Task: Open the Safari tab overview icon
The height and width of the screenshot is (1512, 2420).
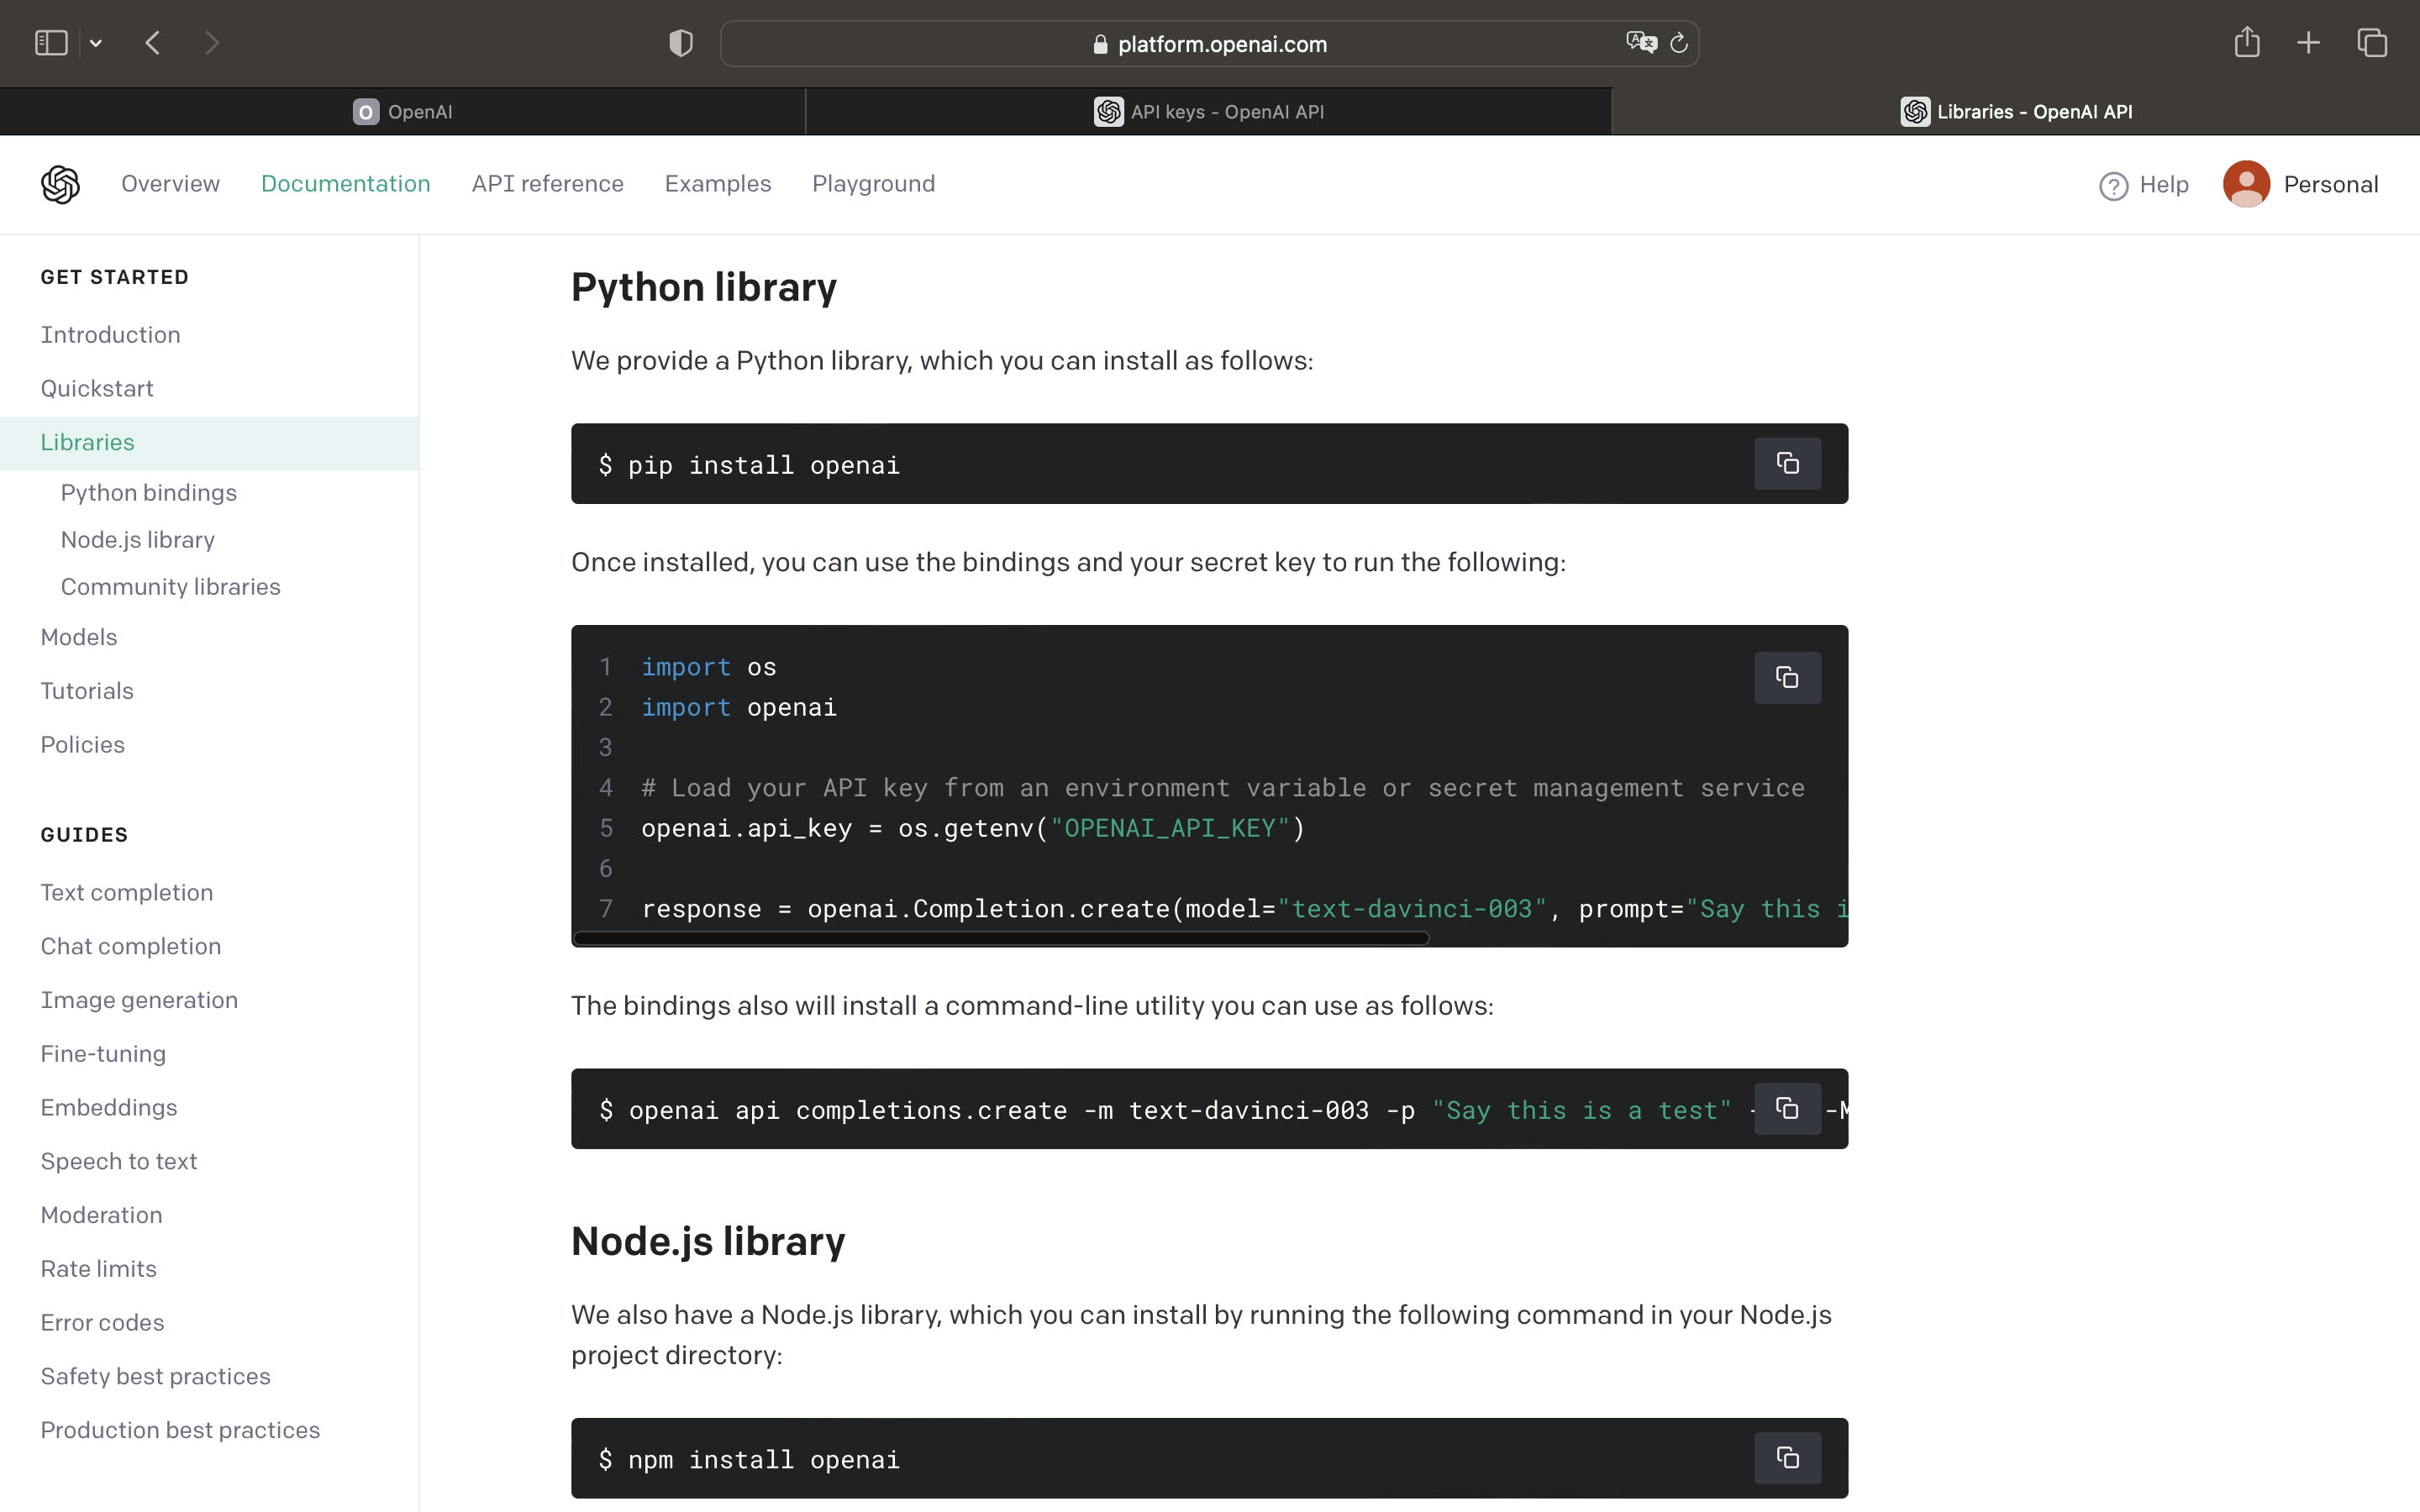Action: click(2372, 43)
